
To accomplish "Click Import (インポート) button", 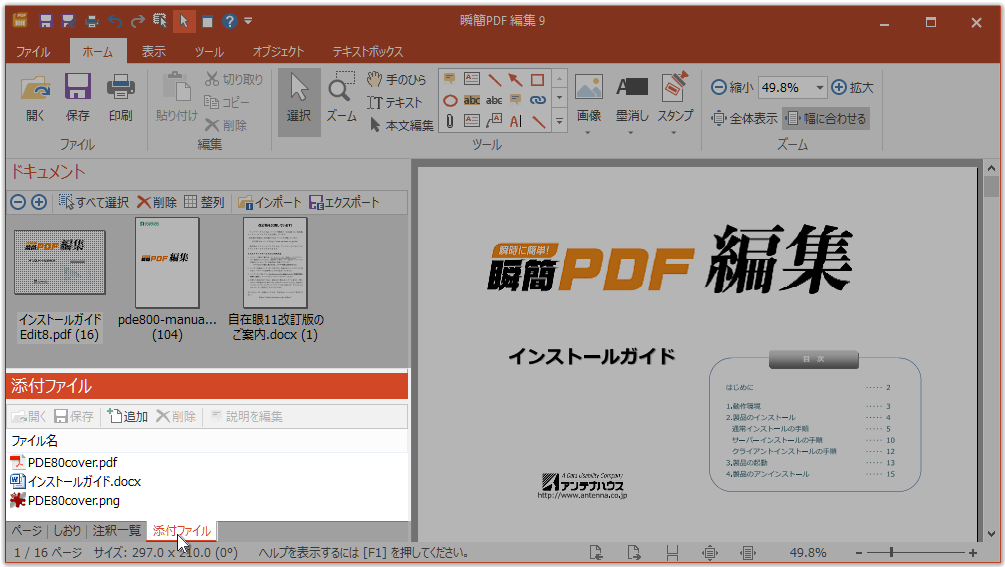I will pyautogui.click(x=269, y=202).
